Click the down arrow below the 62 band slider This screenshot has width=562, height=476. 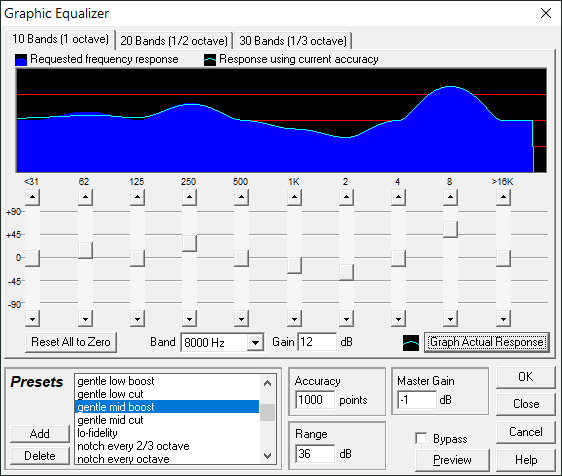pos(85,319)
